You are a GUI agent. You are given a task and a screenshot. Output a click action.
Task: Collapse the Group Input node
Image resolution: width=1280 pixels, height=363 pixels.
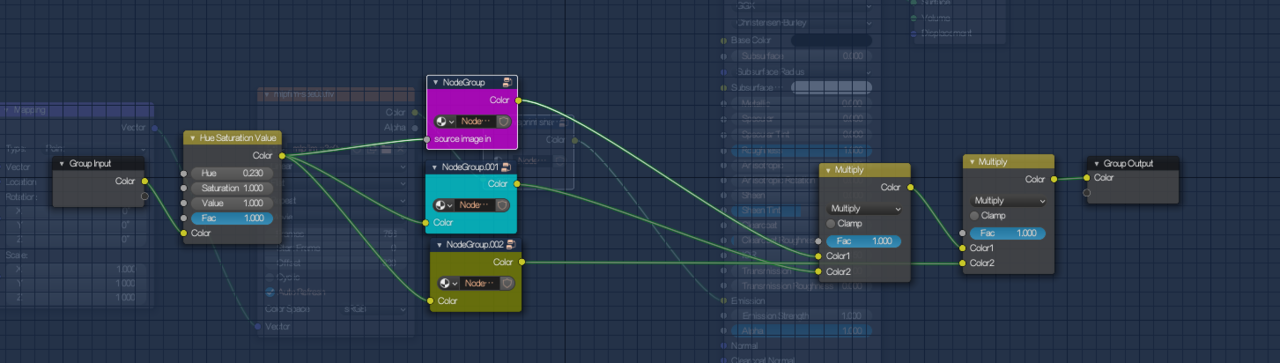point(61,163)
